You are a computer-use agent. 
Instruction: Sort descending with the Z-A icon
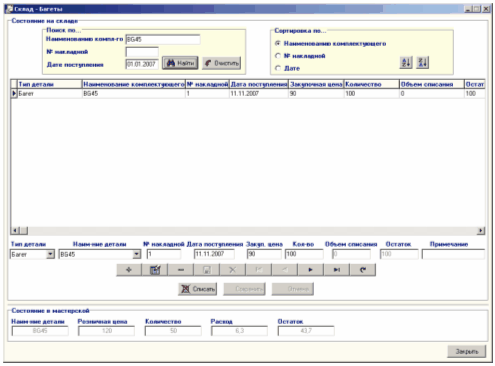click(422, 62)
